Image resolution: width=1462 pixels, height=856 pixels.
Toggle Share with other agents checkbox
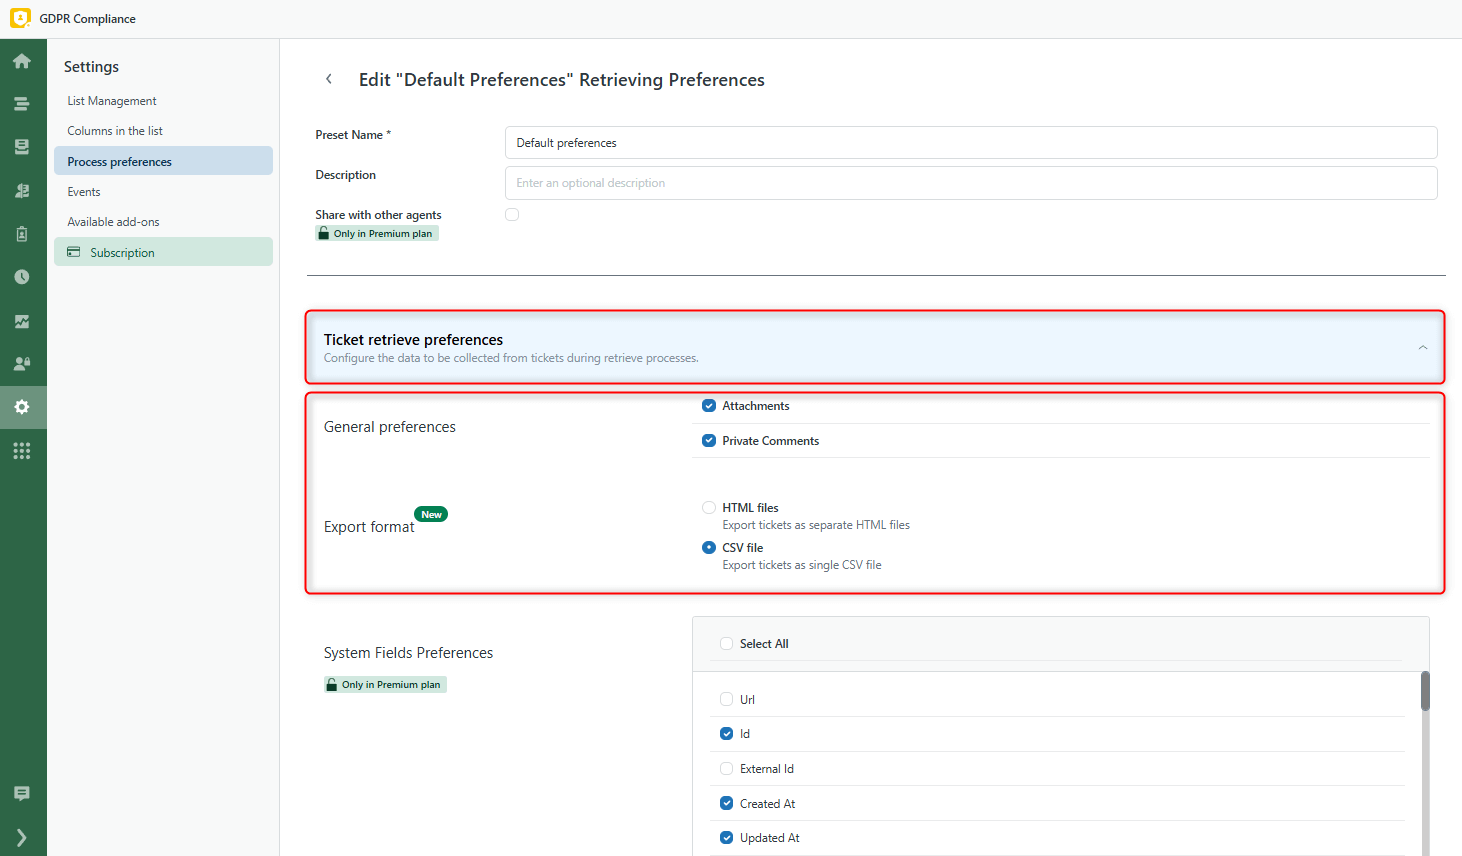[512, 214]
